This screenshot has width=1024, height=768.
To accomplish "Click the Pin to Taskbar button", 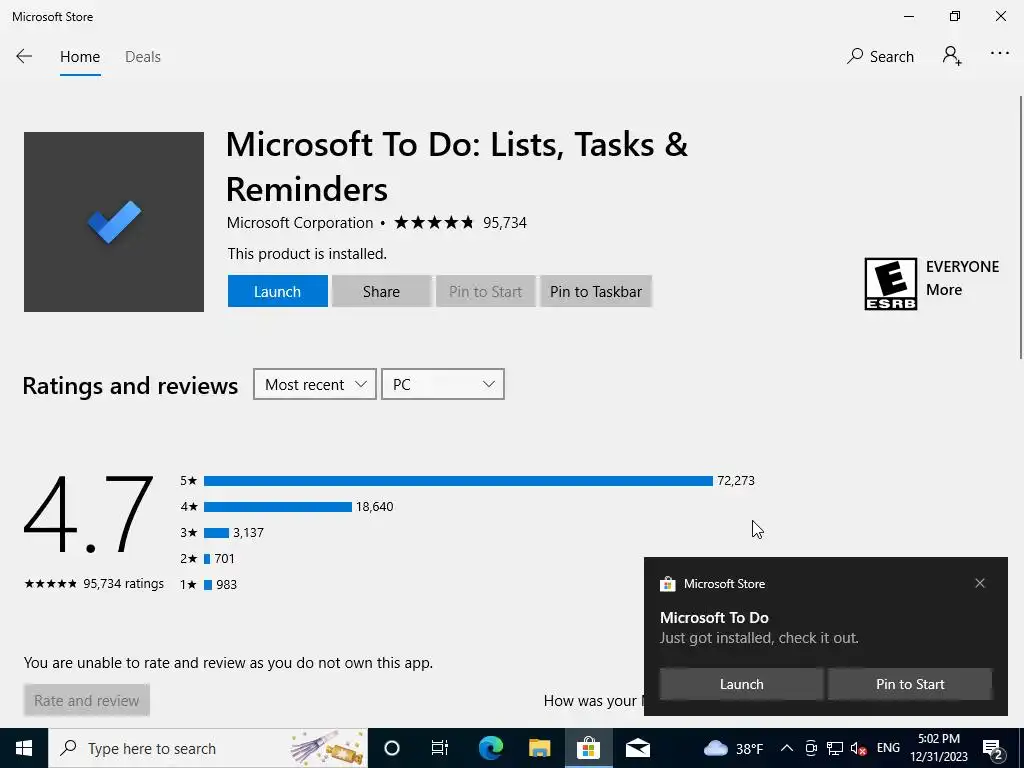I will 596,291.
